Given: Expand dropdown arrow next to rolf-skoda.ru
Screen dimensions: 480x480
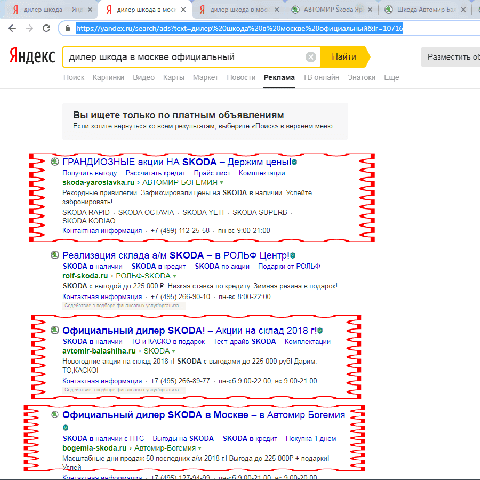Looking at the screenshot, I should point(174,276).
